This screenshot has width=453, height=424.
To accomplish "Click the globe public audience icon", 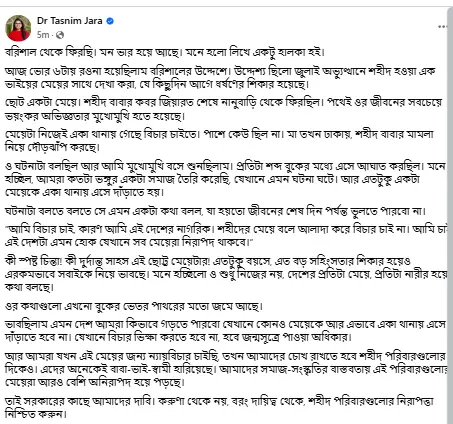I will tap(60, 35).
